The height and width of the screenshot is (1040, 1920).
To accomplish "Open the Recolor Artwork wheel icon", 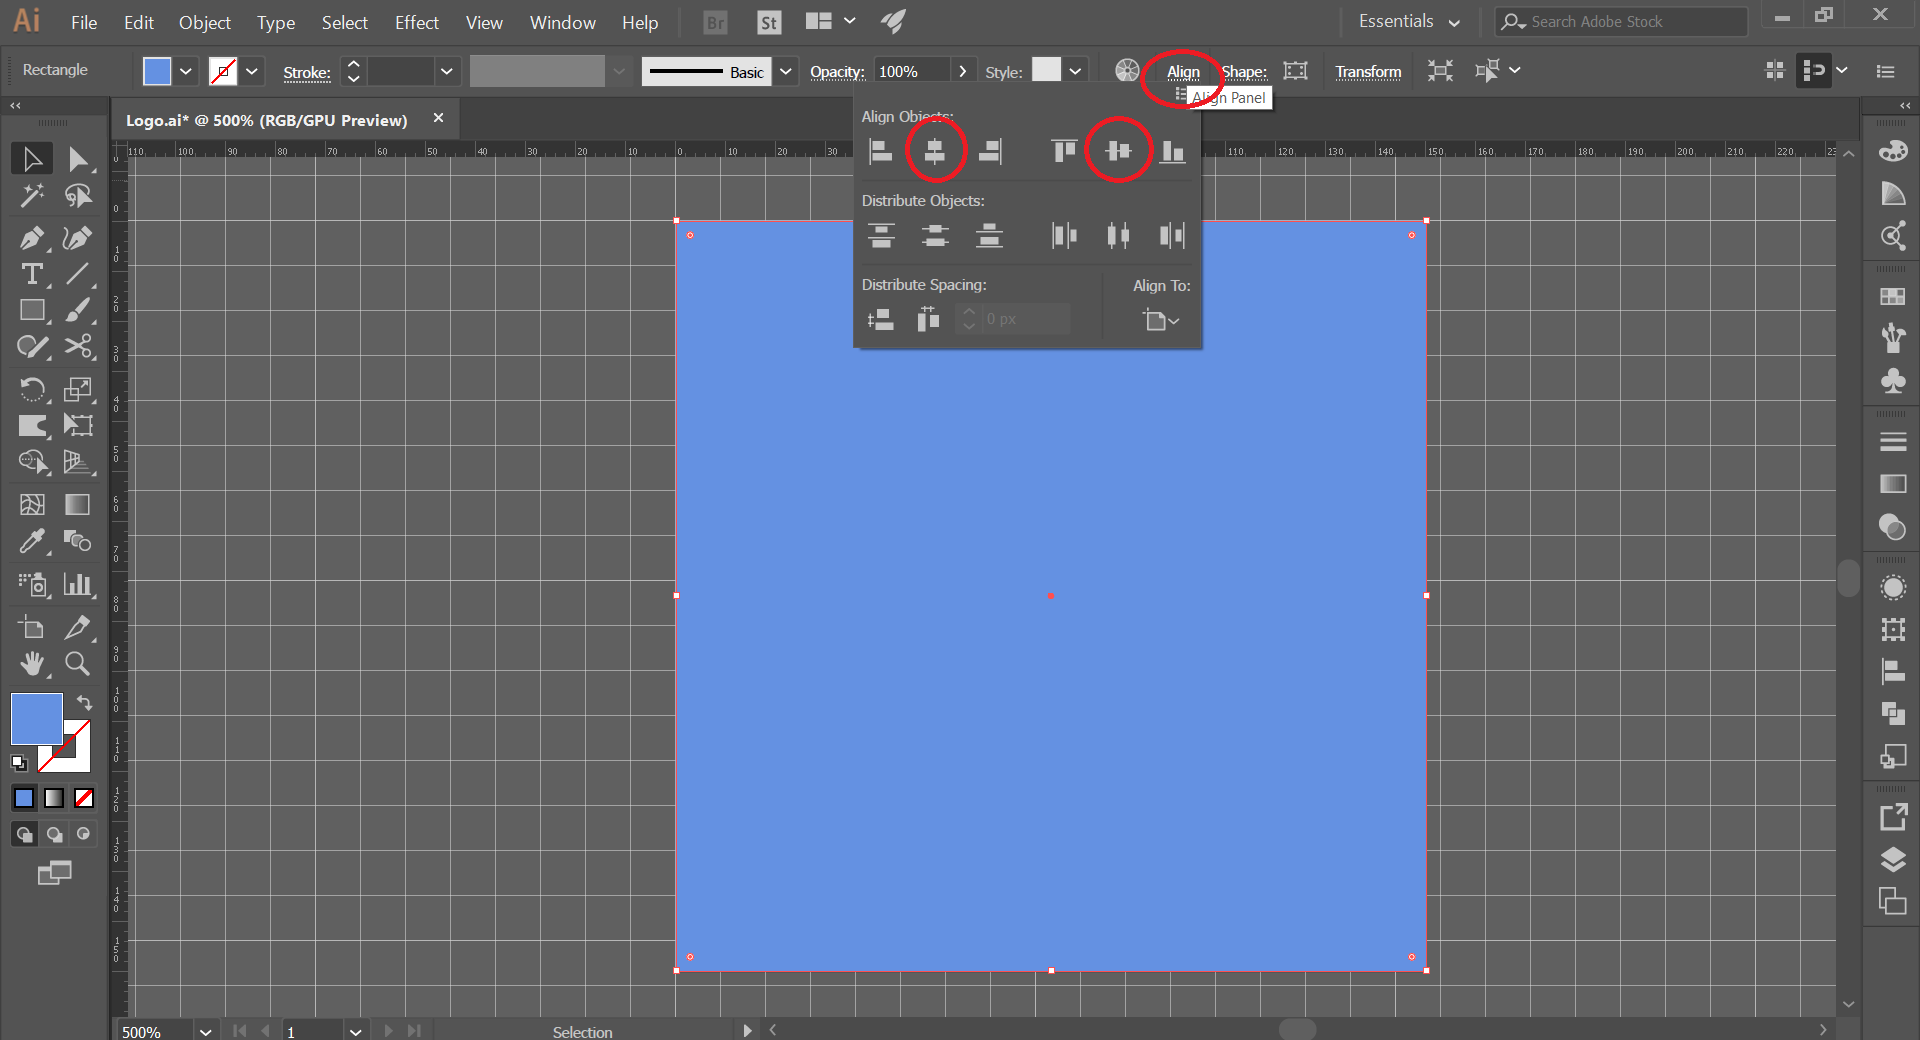I will (1127, 70).
